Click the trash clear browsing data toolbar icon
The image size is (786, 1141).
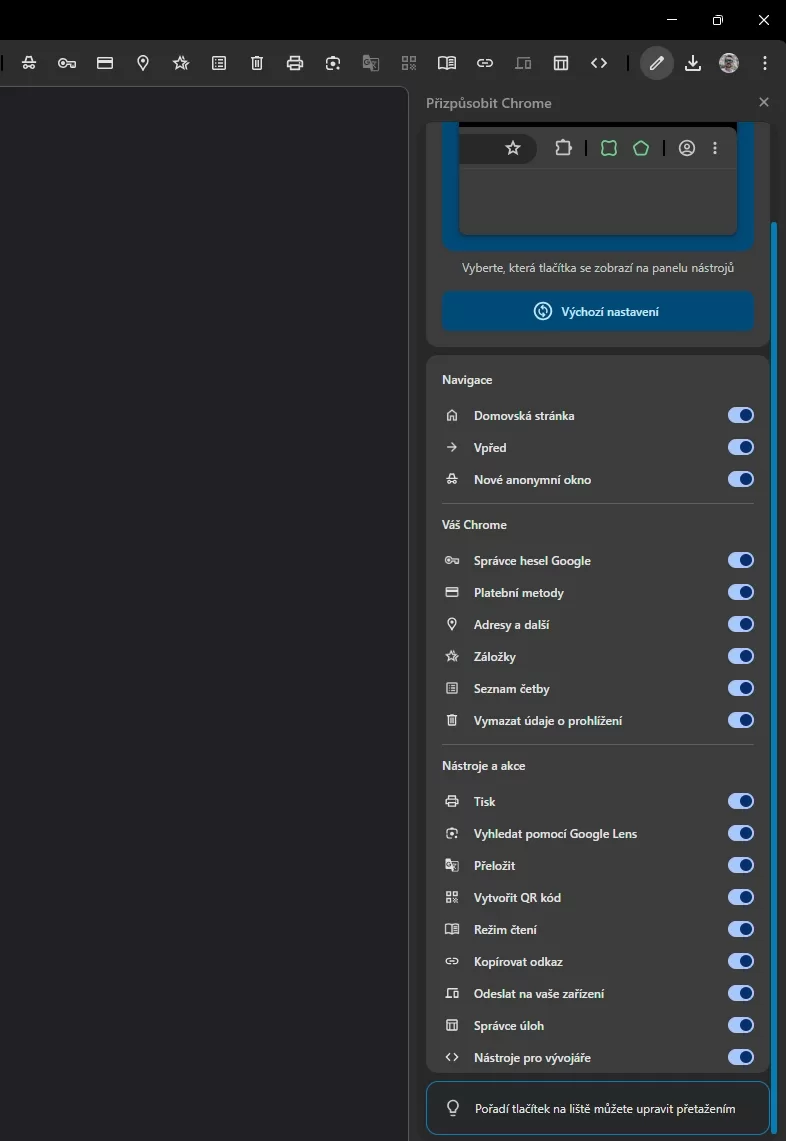257,63
